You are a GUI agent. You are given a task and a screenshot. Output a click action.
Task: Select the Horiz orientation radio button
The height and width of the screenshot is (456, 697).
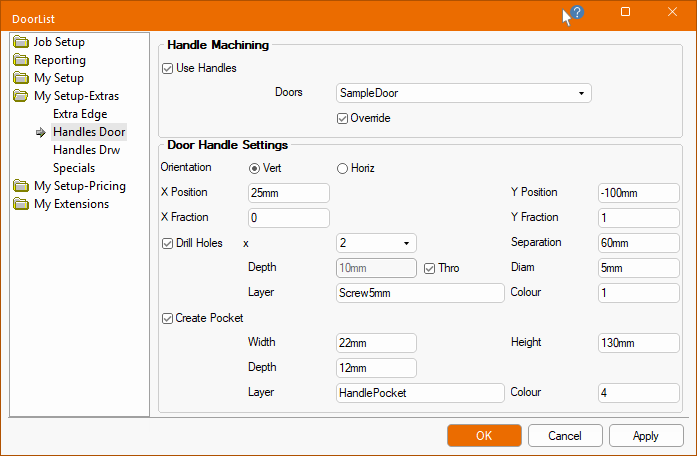tap(342, 168)
